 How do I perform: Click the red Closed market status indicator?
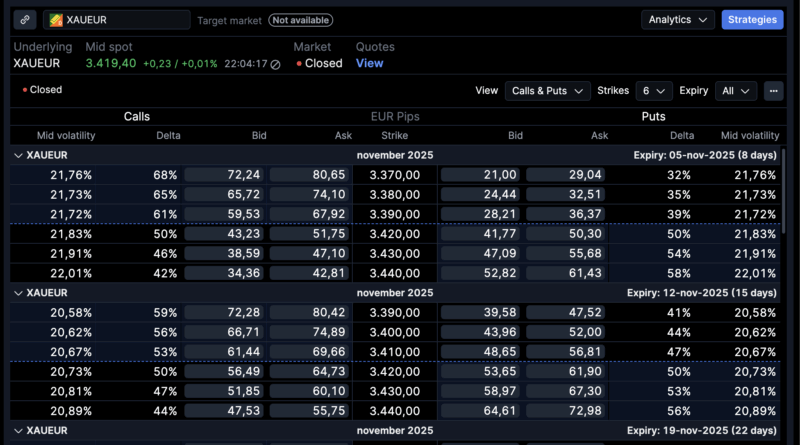[x=301, y=64]
